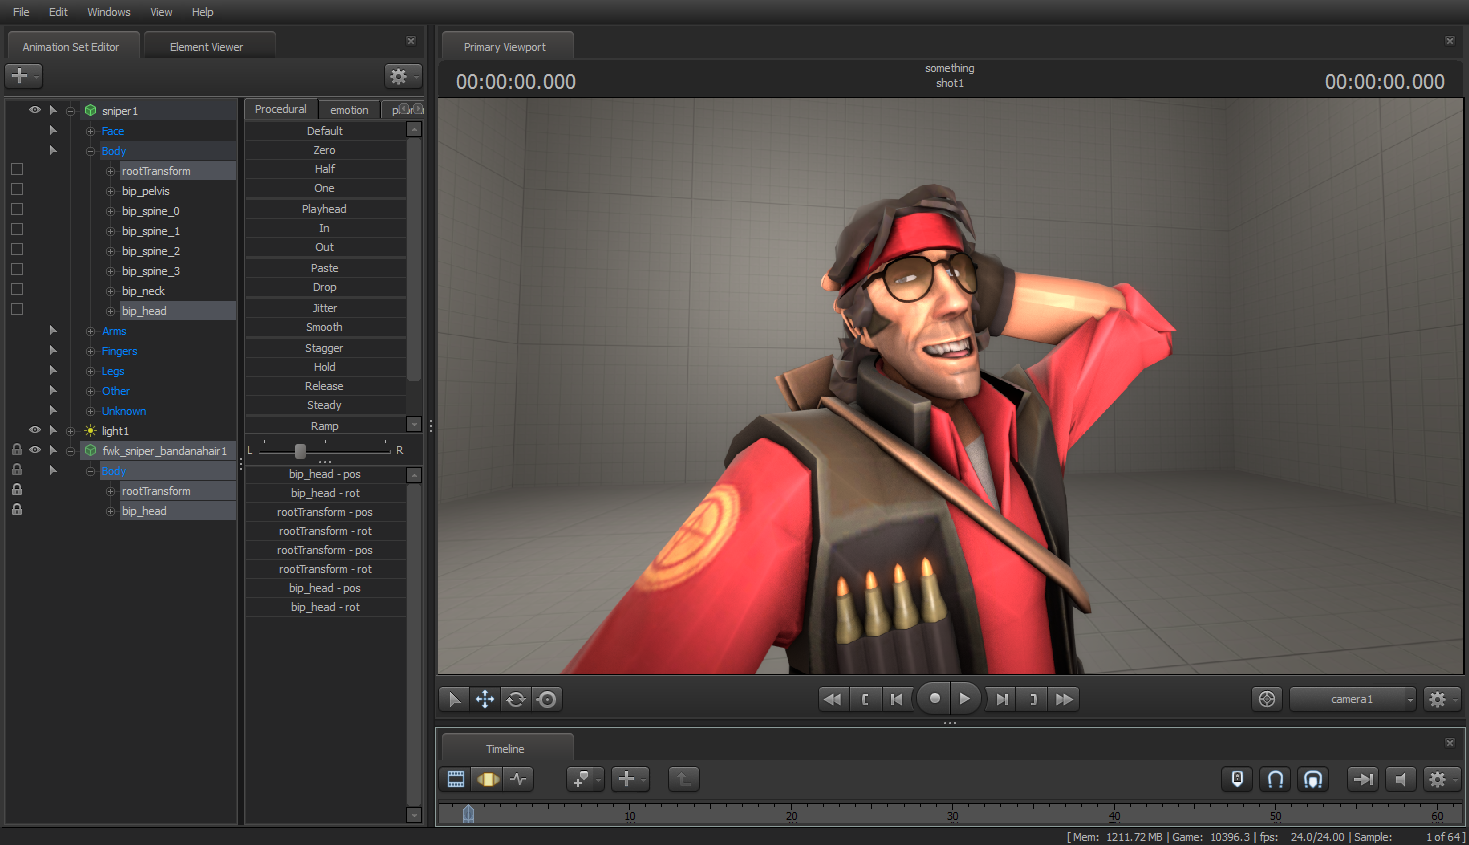The height and width of the screenshot is (845, 1469).
Task: Switch to the Element Viewer tab
Action: click(207, 46)
